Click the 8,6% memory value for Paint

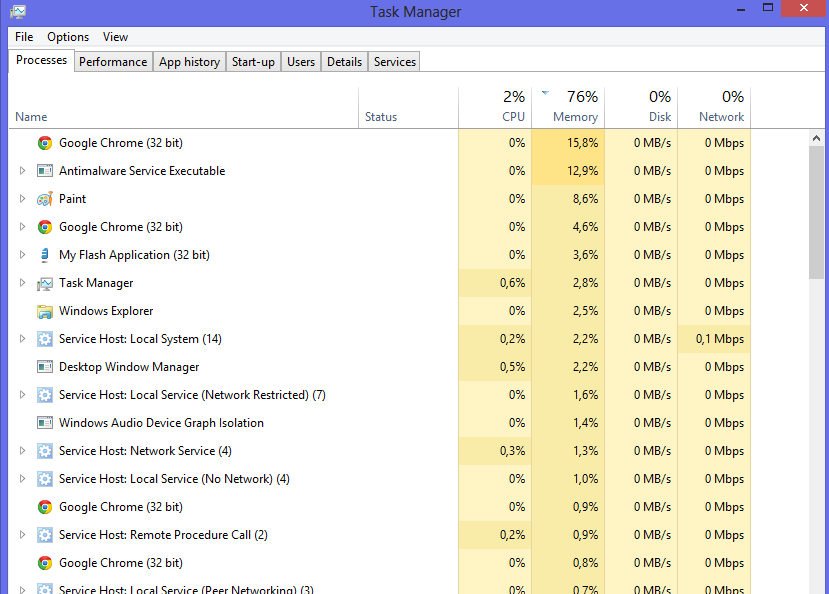pyautogui.click(x=585, y=199)
